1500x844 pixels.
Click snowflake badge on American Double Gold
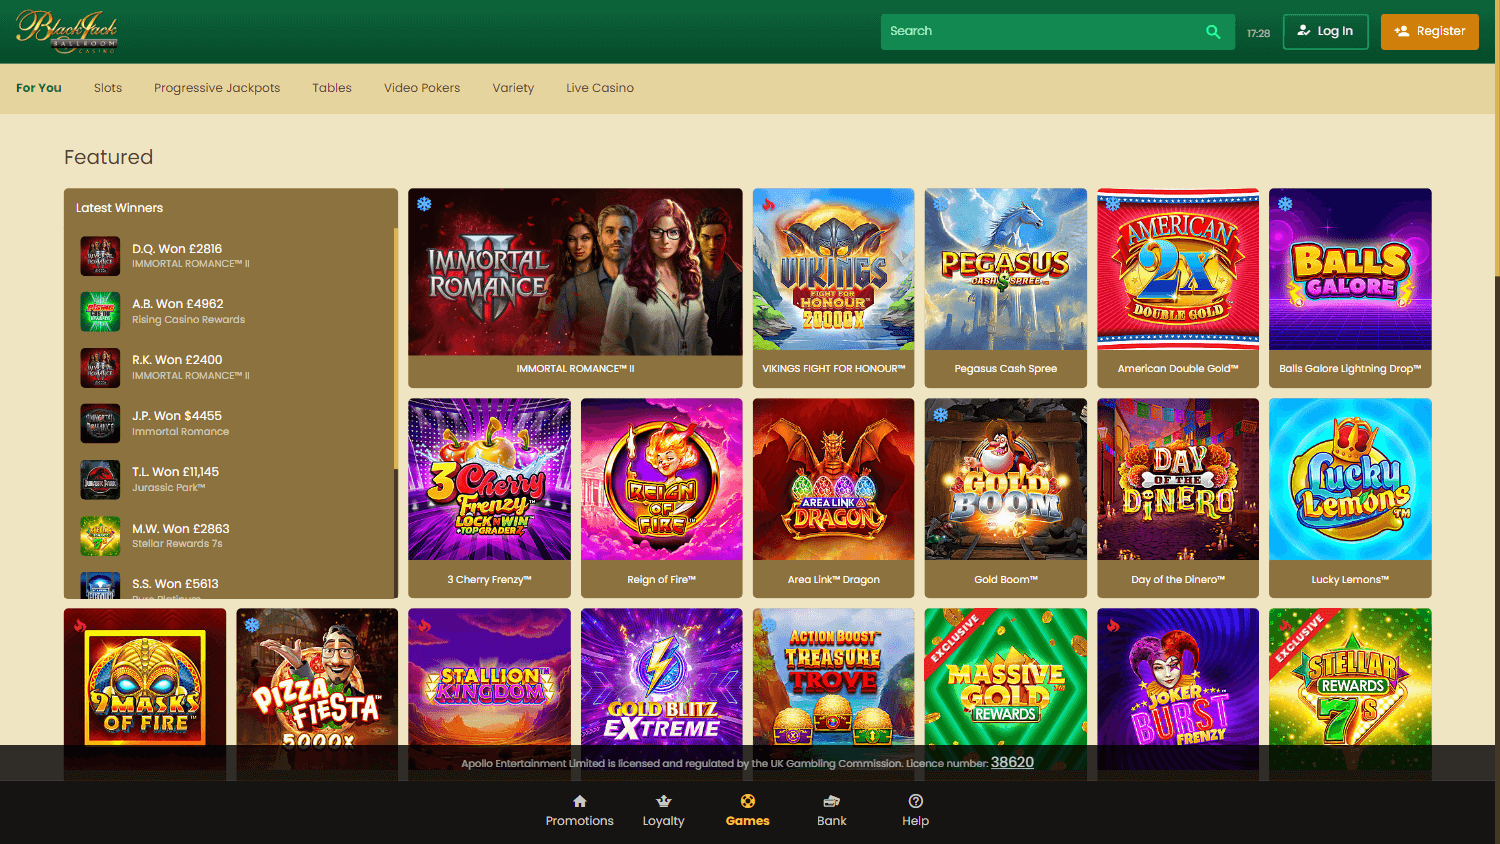[1113, 204]
